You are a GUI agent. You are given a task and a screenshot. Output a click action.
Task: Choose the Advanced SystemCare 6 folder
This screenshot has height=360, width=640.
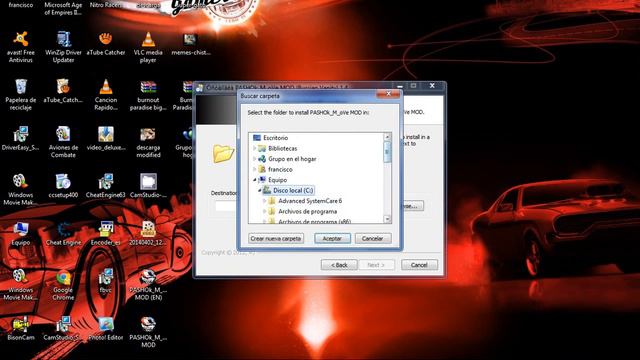tap(310, 201)
